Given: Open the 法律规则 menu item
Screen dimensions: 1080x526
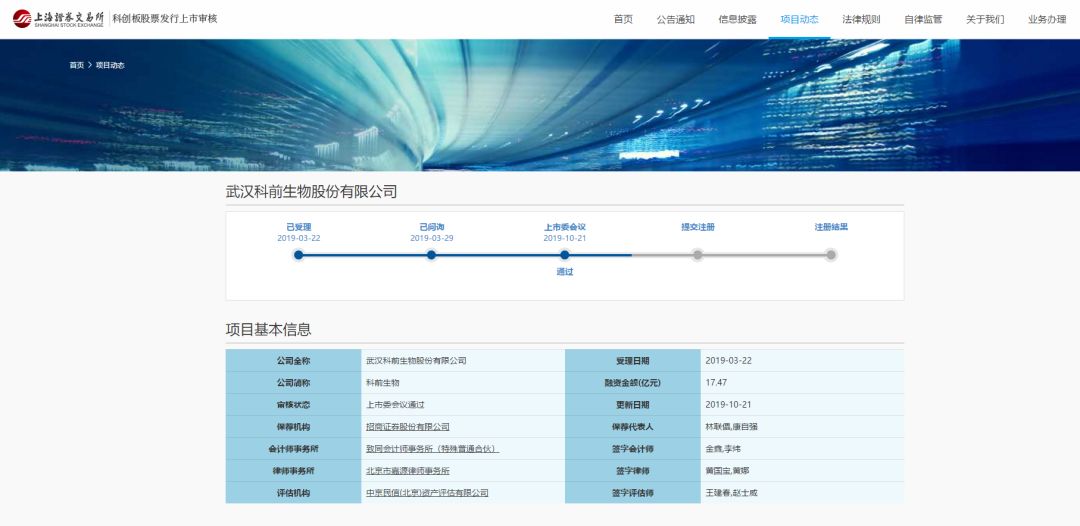Looking at the screenshot, I should tap(861, 19).
